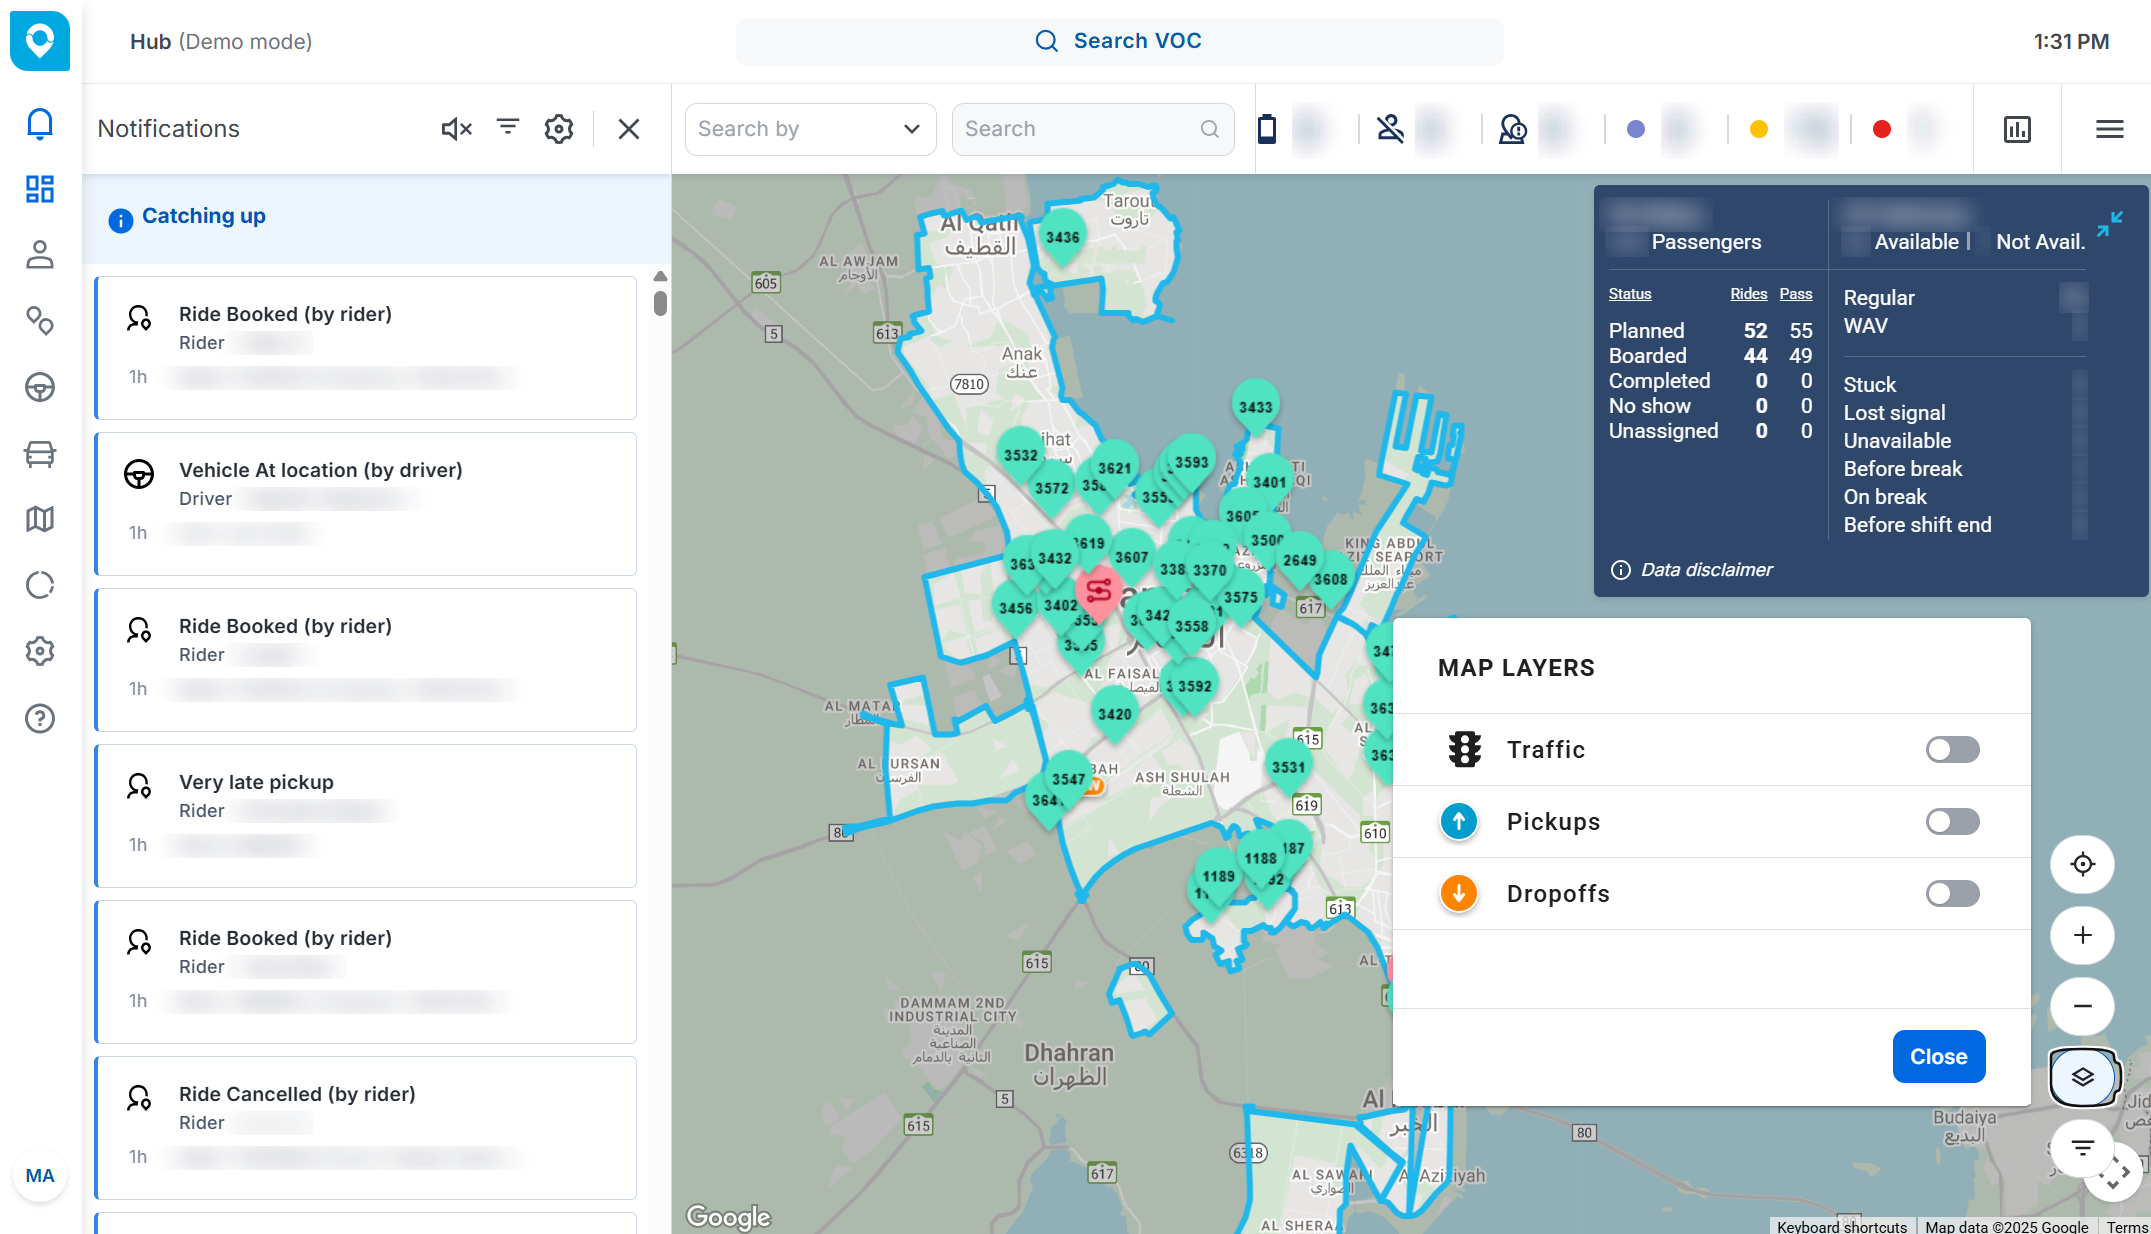Open Vehicle At location notification
The height and width of the screenshot is (1234, 2151).
coord(365,503)
